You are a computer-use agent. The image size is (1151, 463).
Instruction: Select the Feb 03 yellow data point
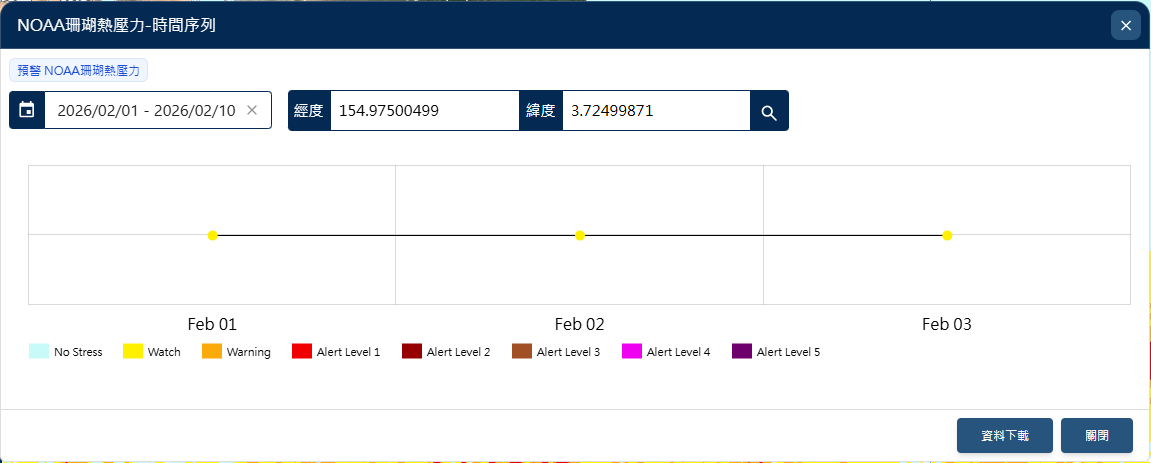pyautogui.click(x=947, y=235)
